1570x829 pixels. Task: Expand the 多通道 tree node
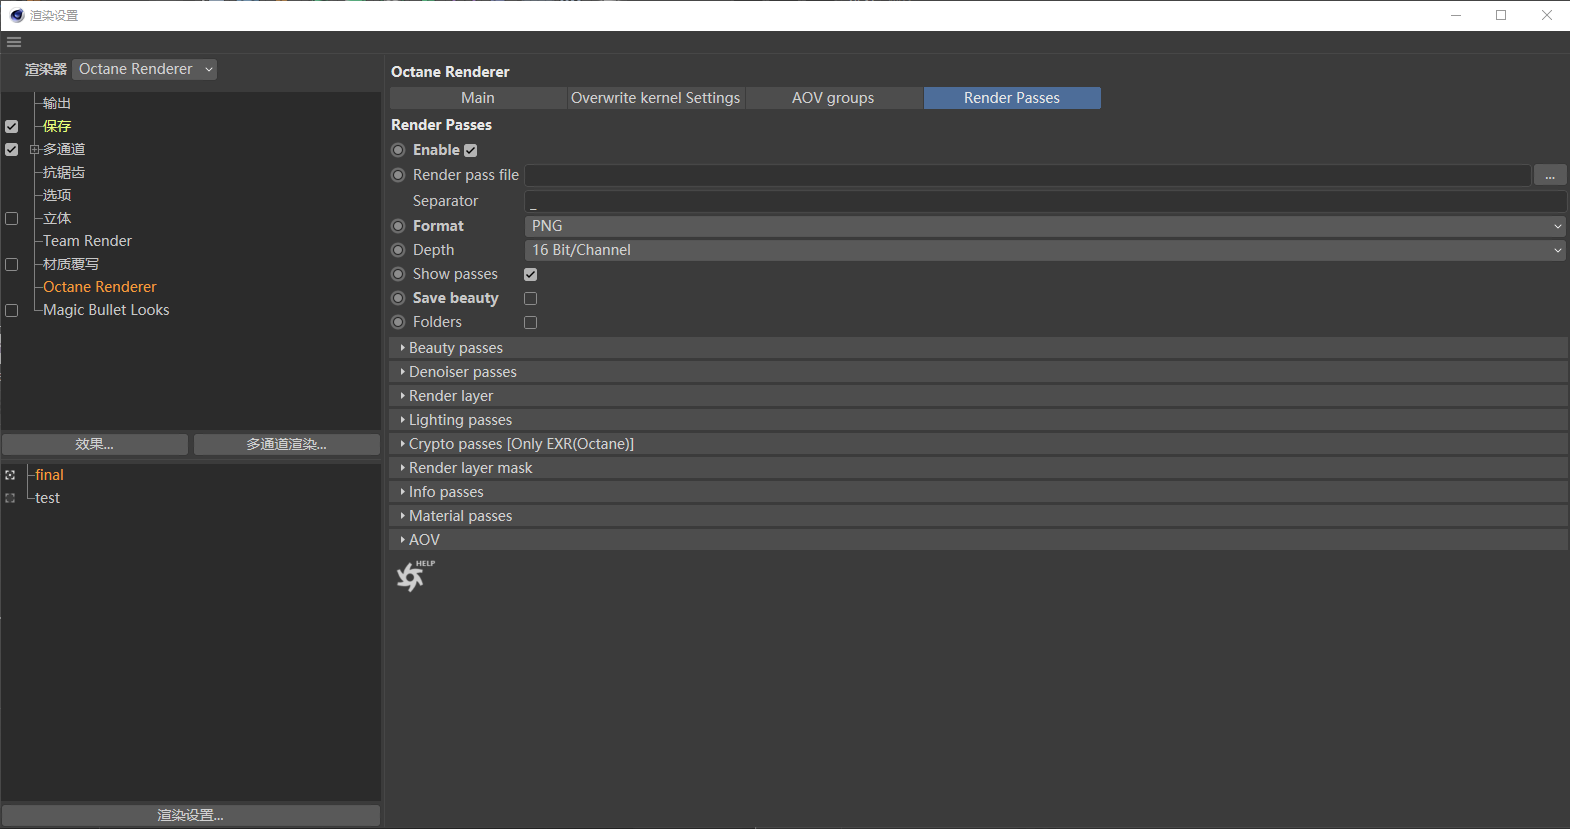[34, 149]
